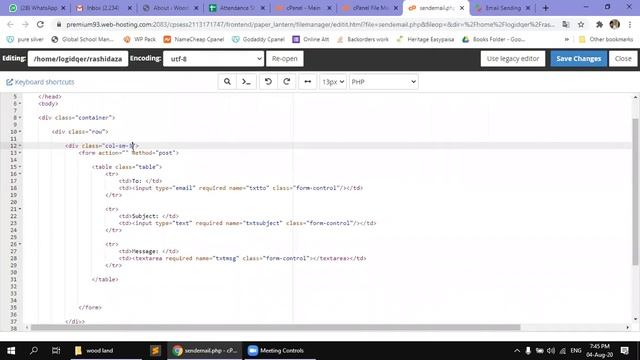The width and height of the screenshot is (640, 360).
Task: Click the taskbar volume icon
Action: (551, 351)
